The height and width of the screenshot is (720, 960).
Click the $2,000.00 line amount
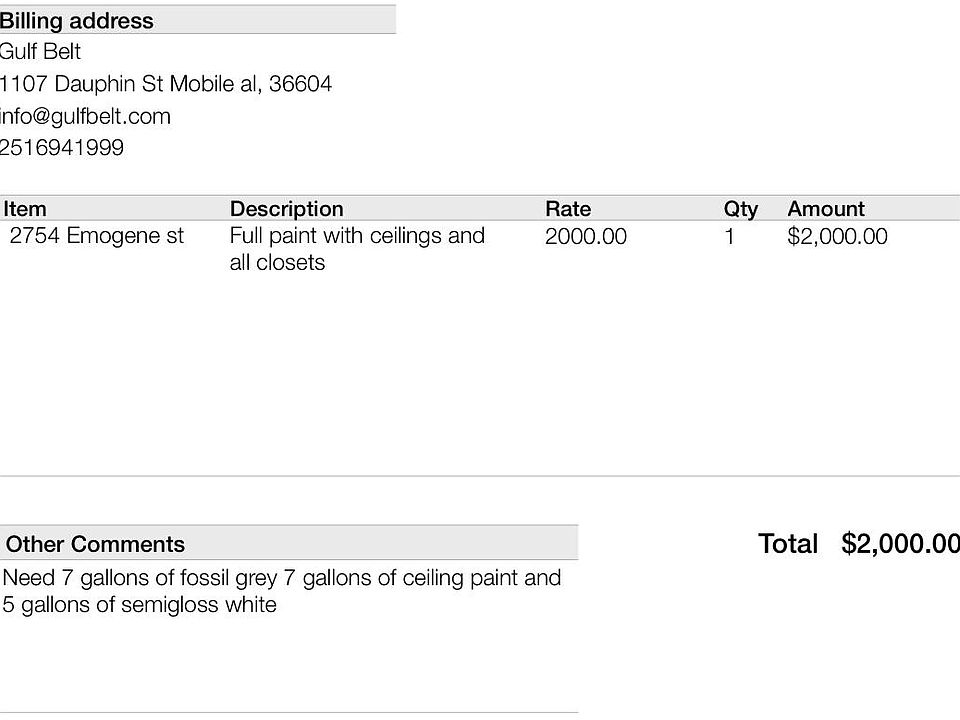pos(838,236)
